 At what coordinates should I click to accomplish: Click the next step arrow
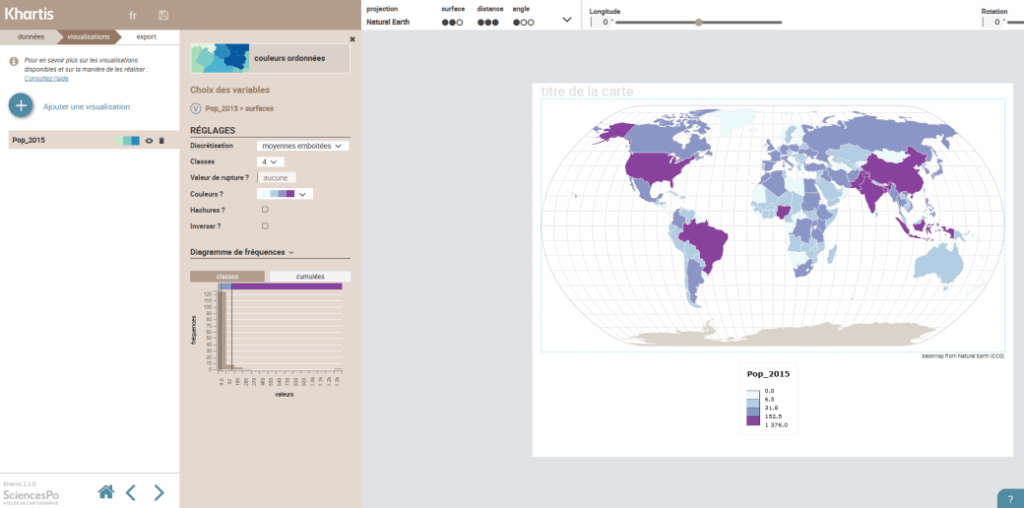coord(159,491)
